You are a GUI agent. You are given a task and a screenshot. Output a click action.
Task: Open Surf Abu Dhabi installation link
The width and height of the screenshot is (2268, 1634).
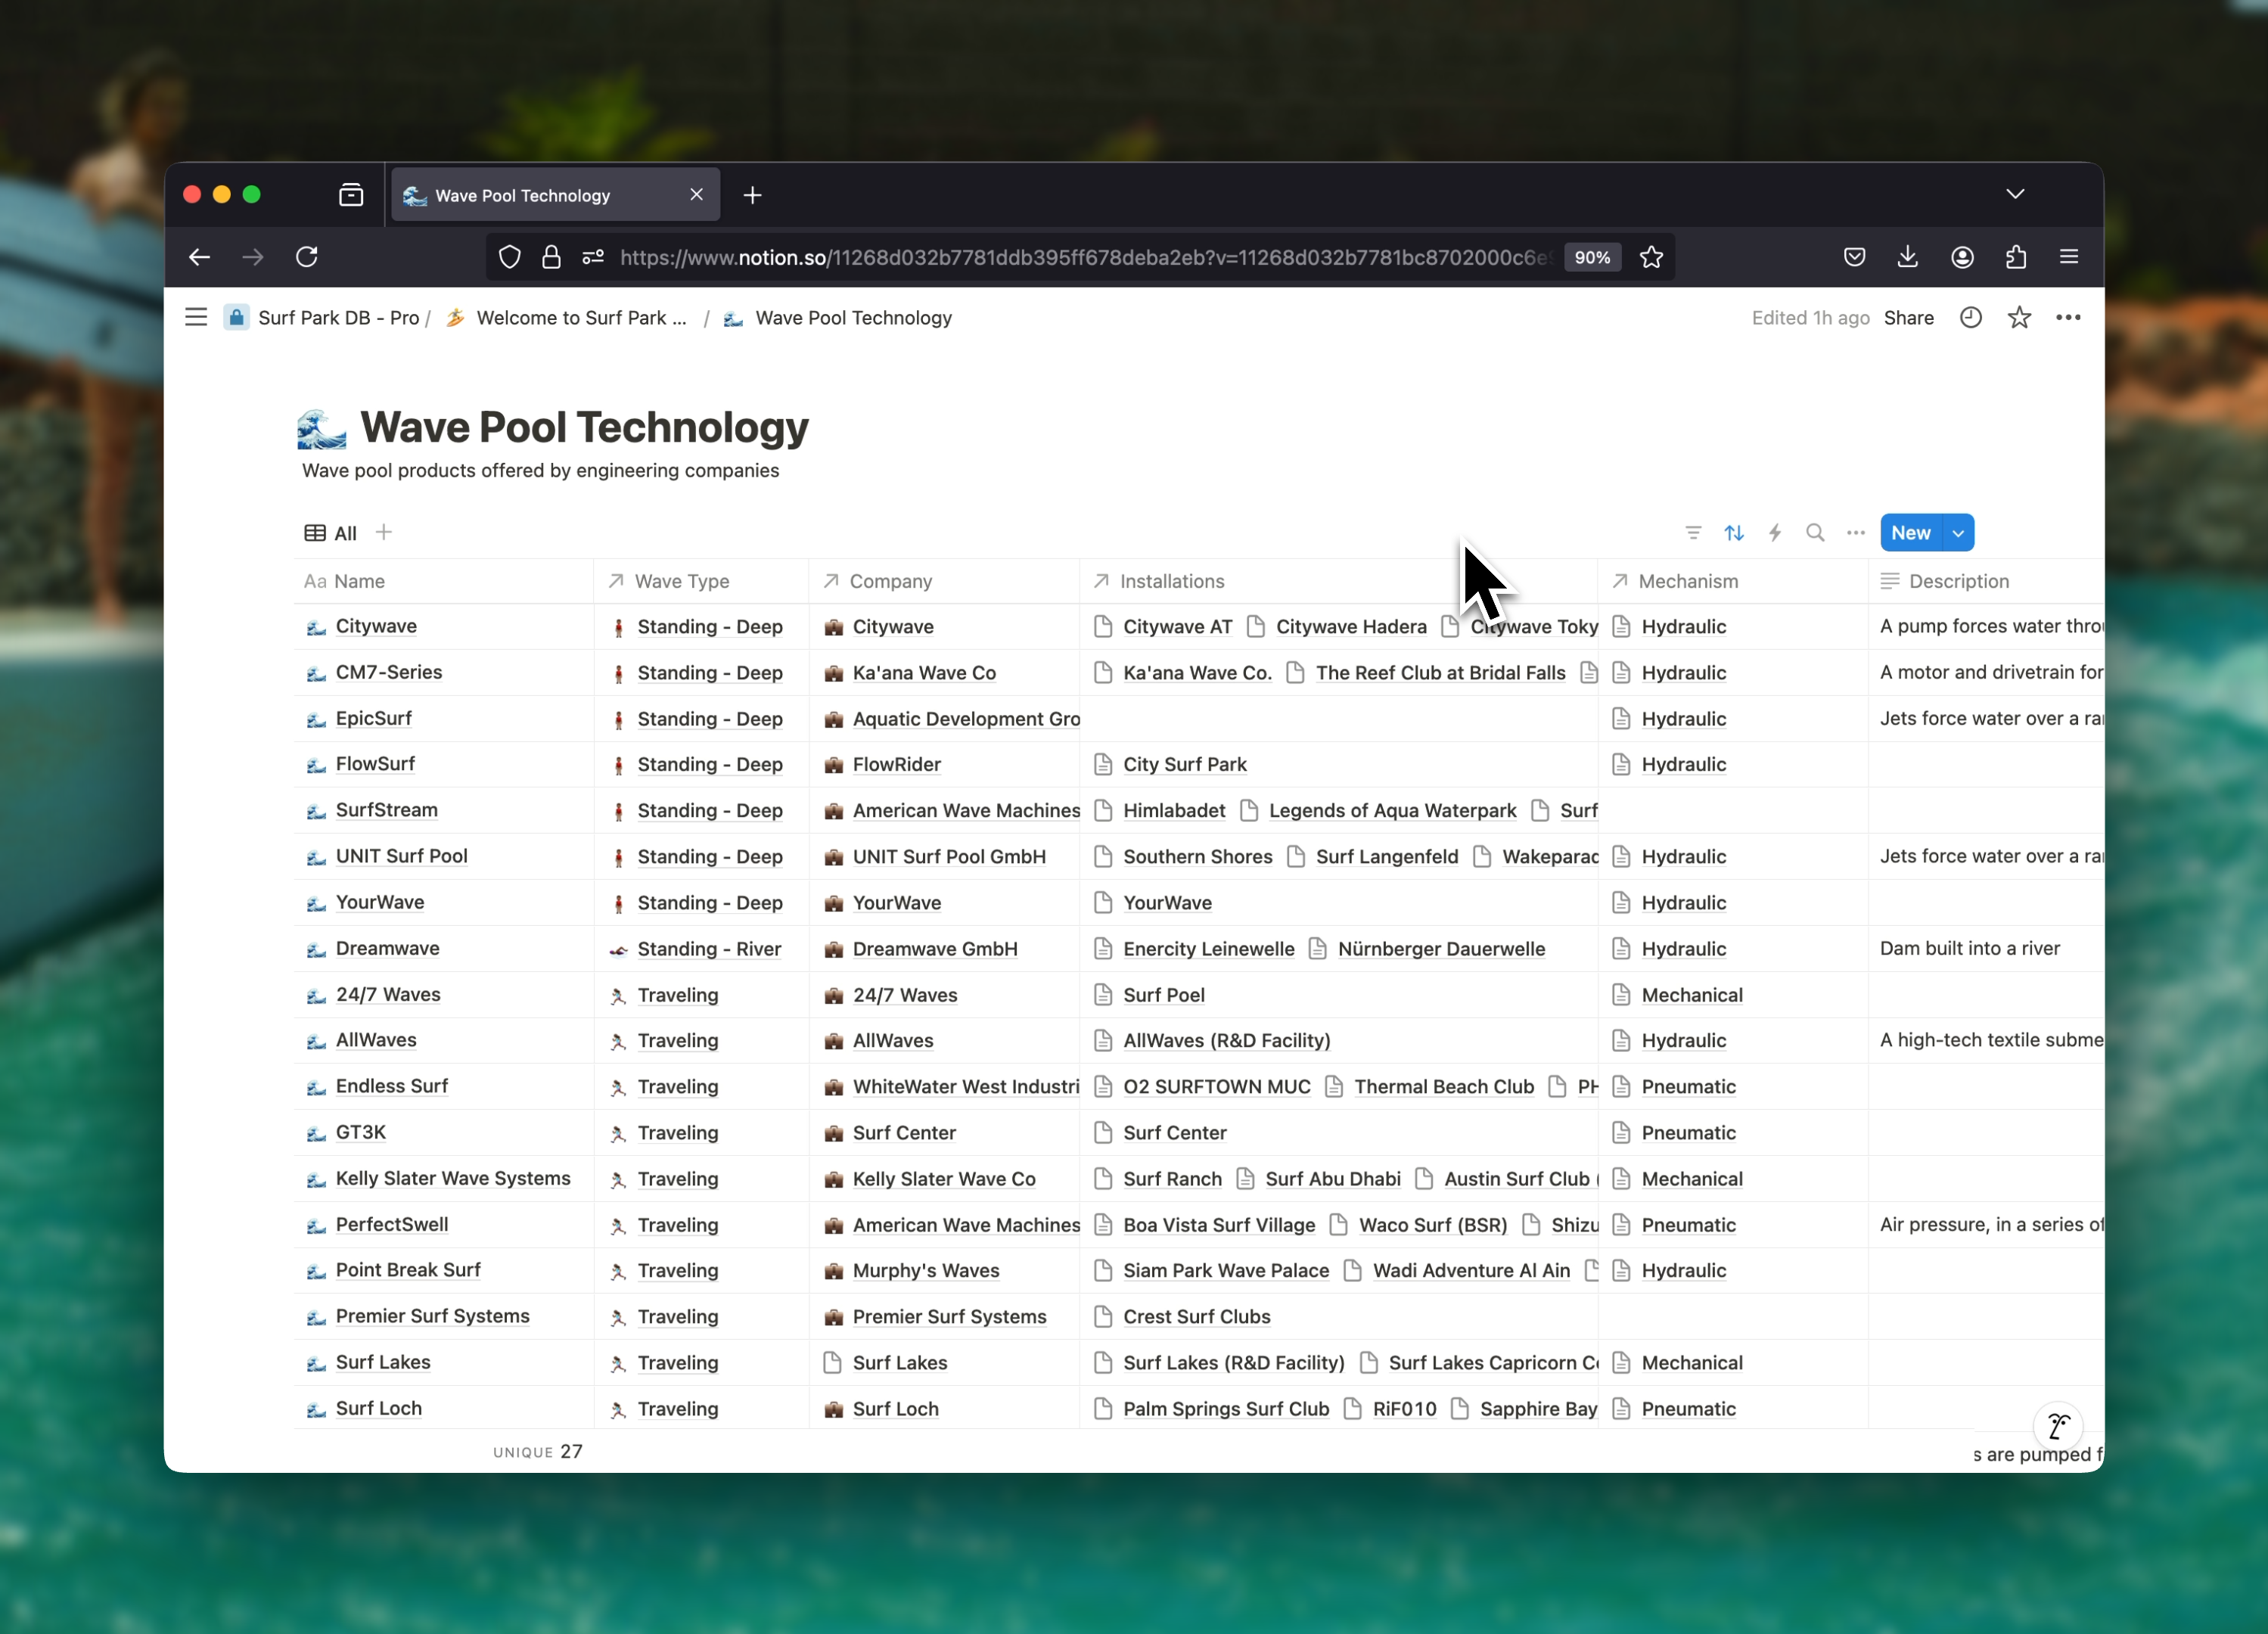1332,1179
